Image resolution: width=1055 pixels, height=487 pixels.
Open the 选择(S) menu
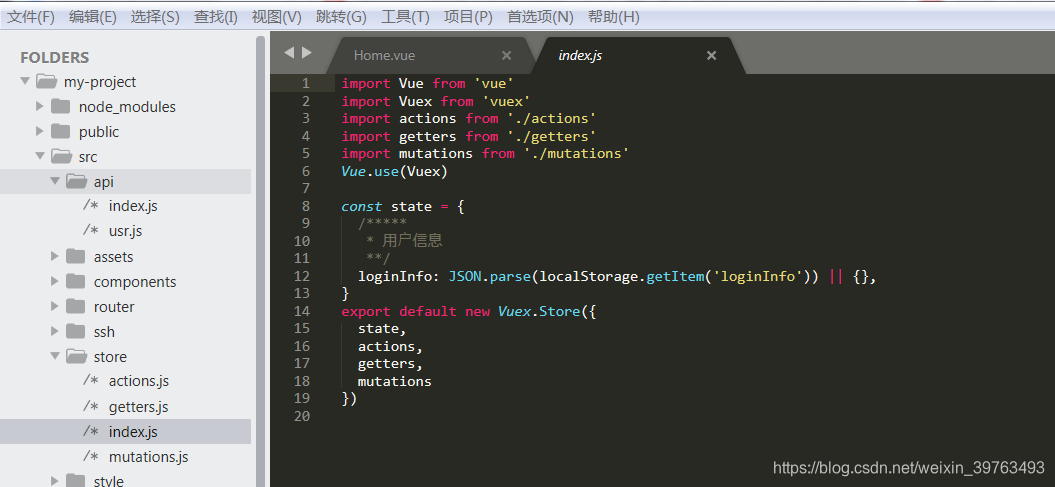[155, 17]
